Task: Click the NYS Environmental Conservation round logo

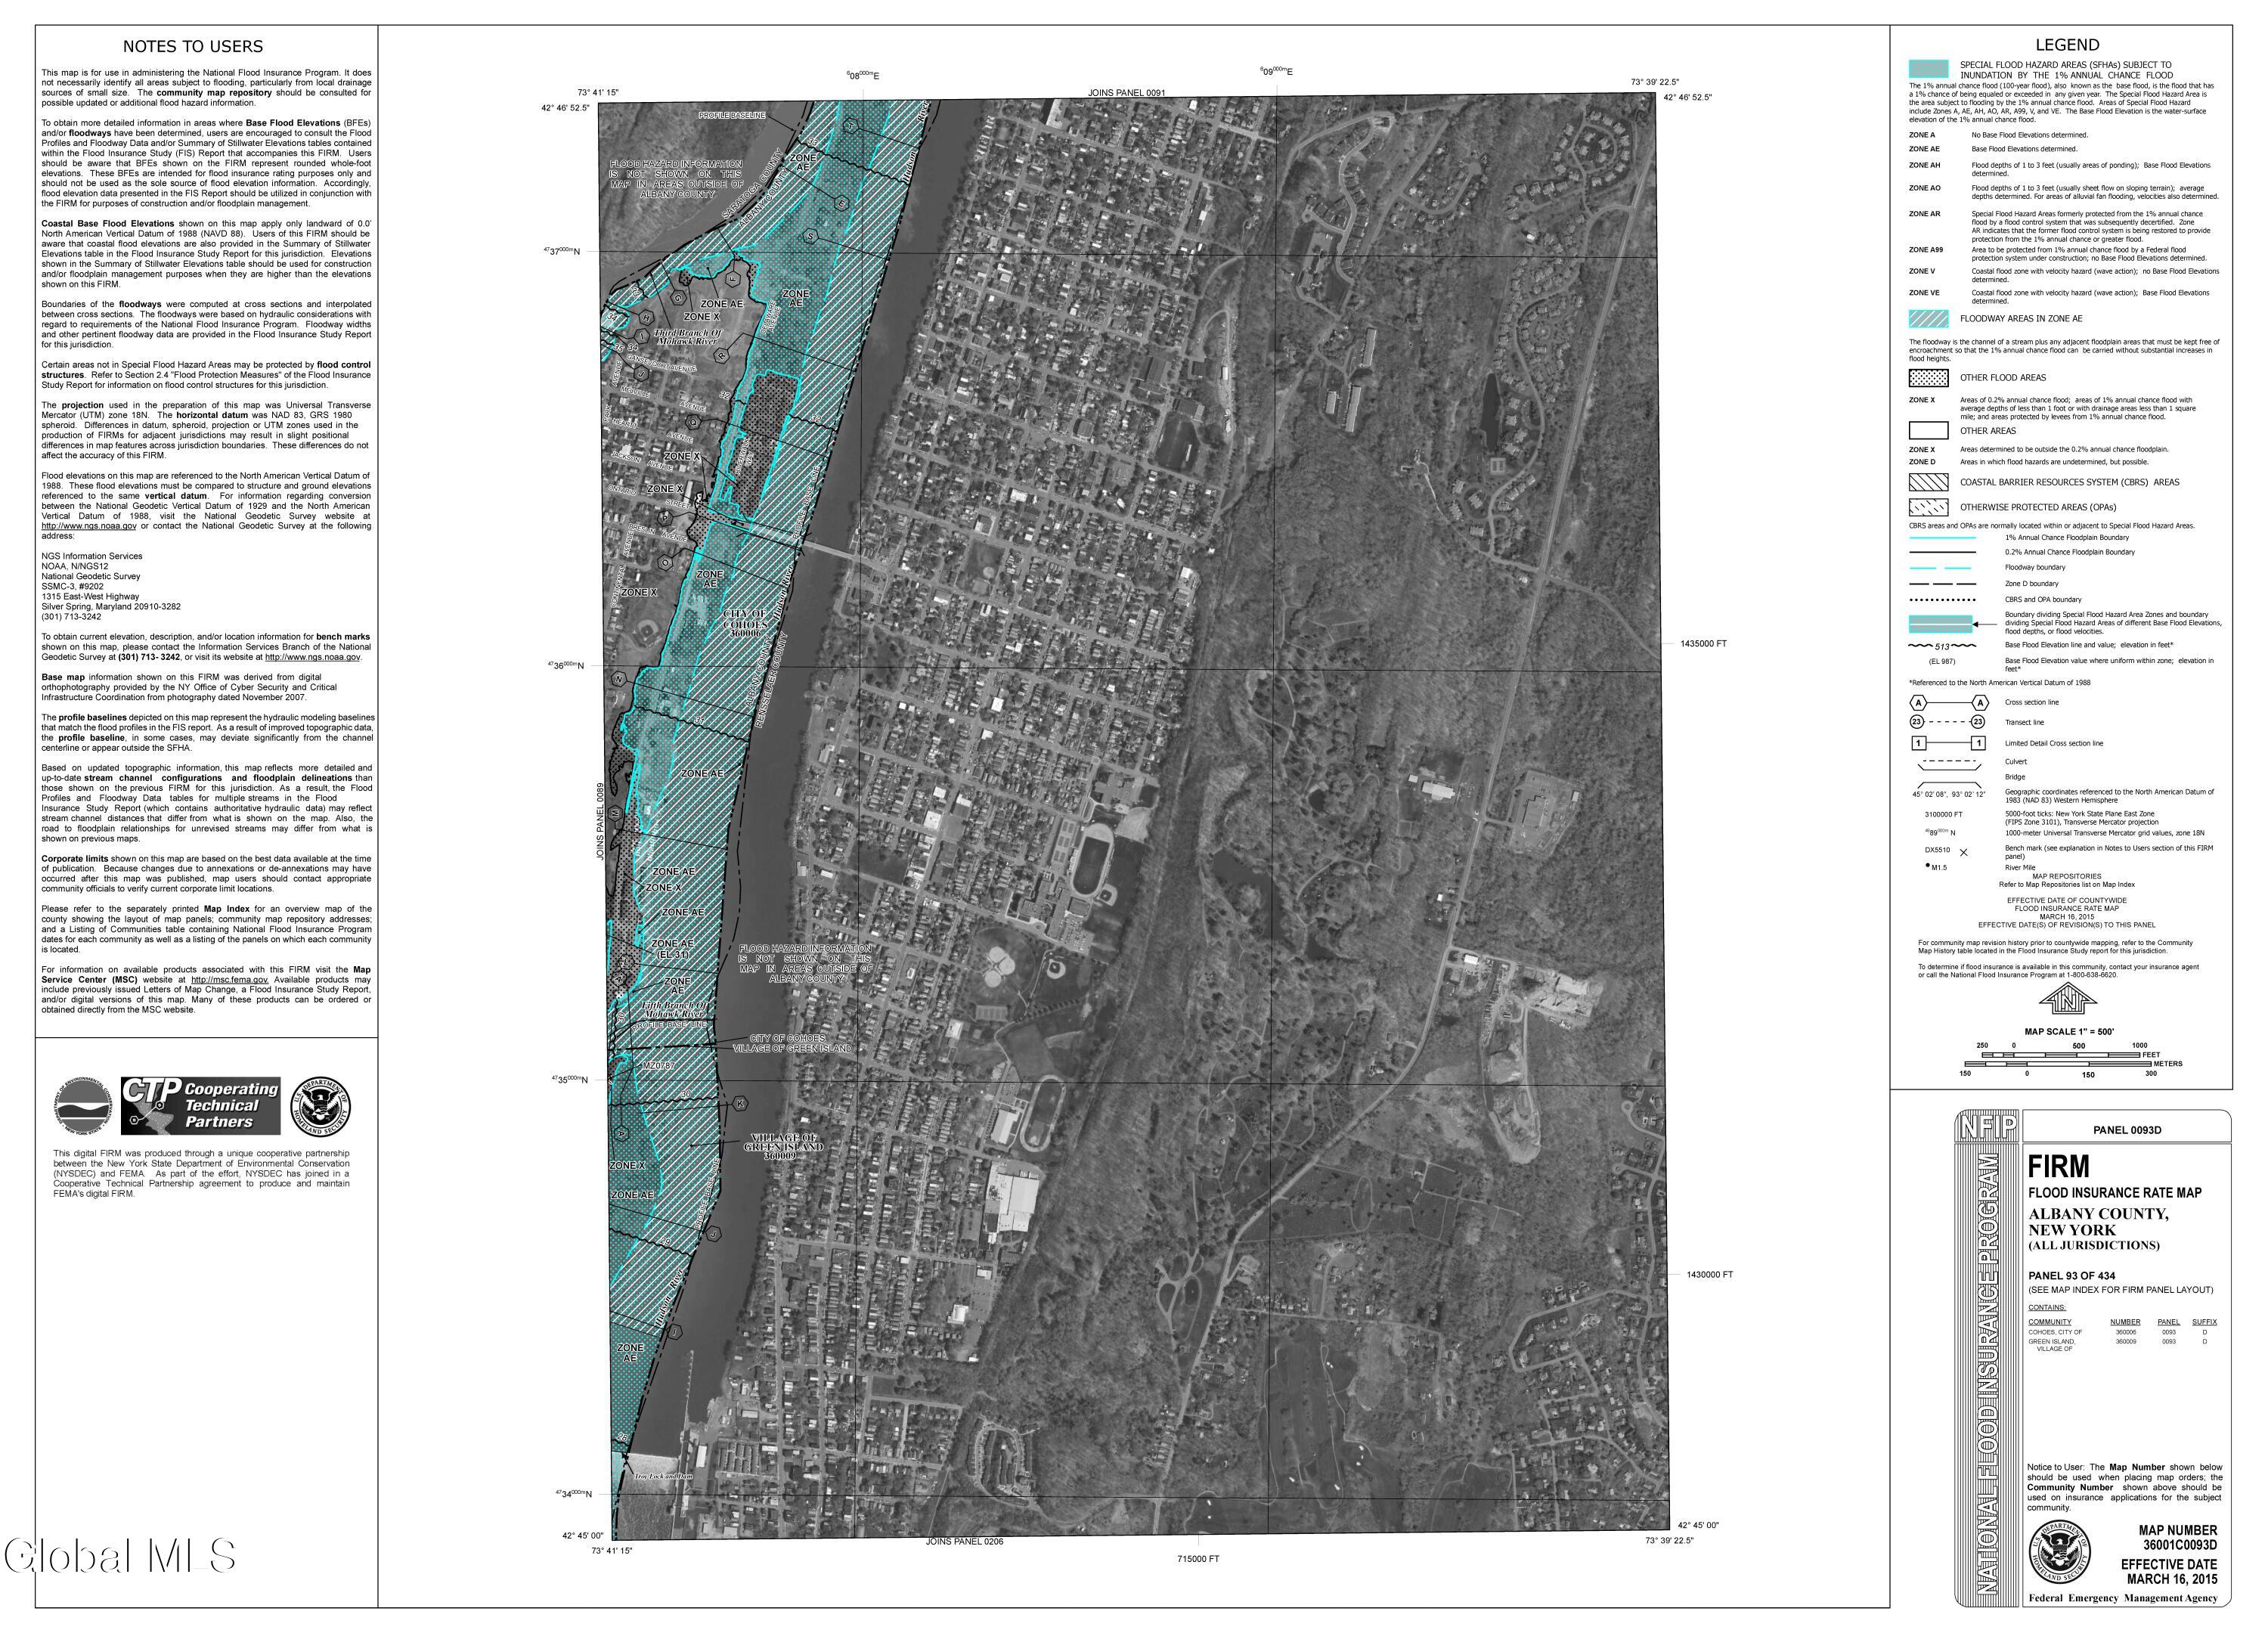Action: pos(83,1106)
